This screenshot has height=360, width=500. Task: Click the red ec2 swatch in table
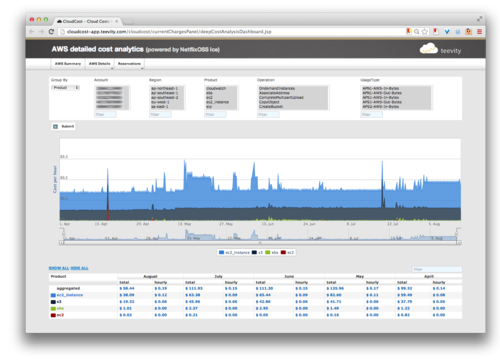53,315
